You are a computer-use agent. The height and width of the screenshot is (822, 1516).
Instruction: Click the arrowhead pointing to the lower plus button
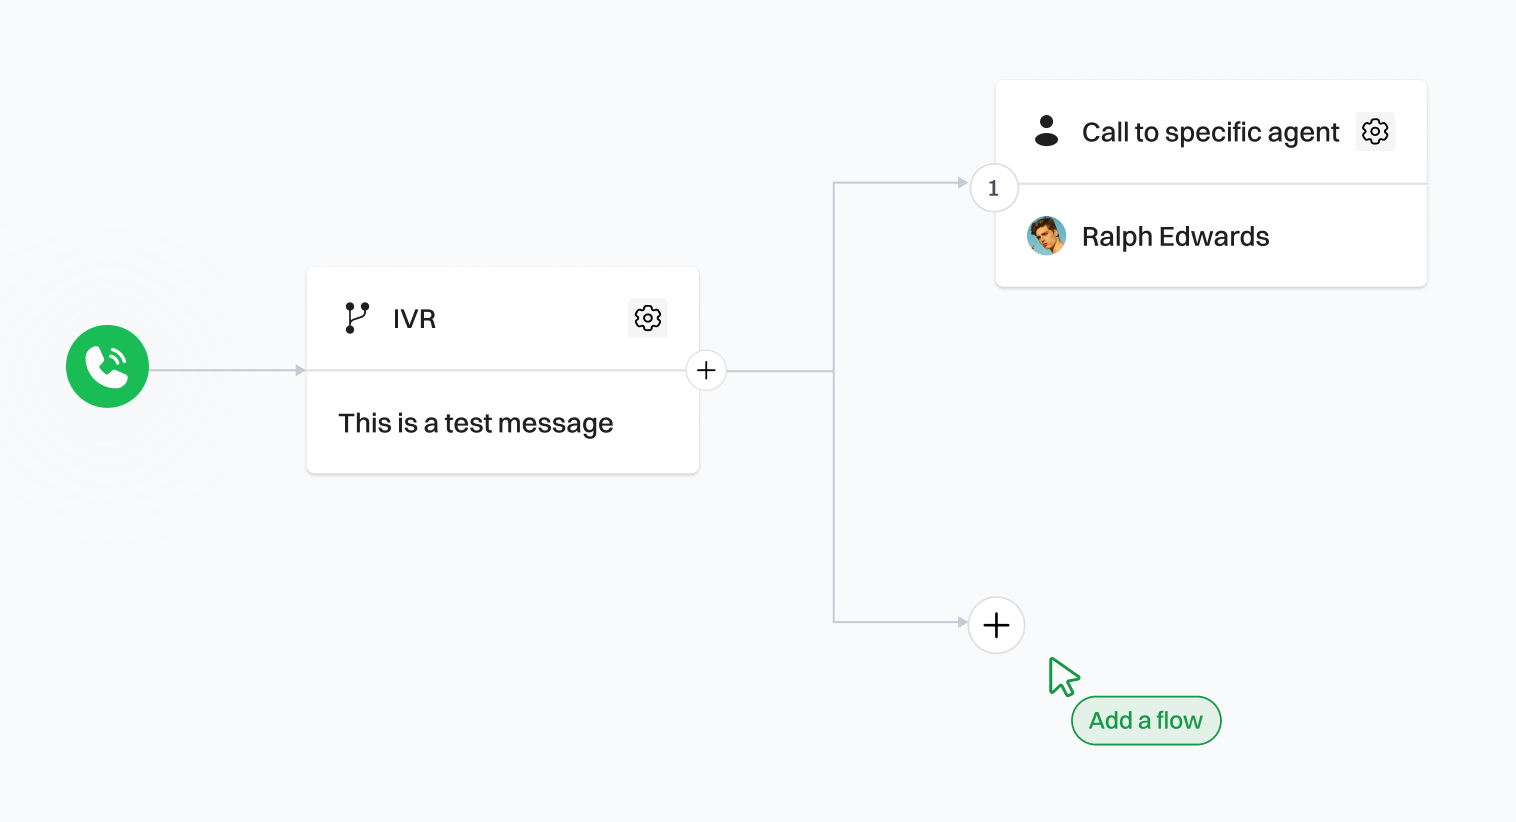coord(962,622)
